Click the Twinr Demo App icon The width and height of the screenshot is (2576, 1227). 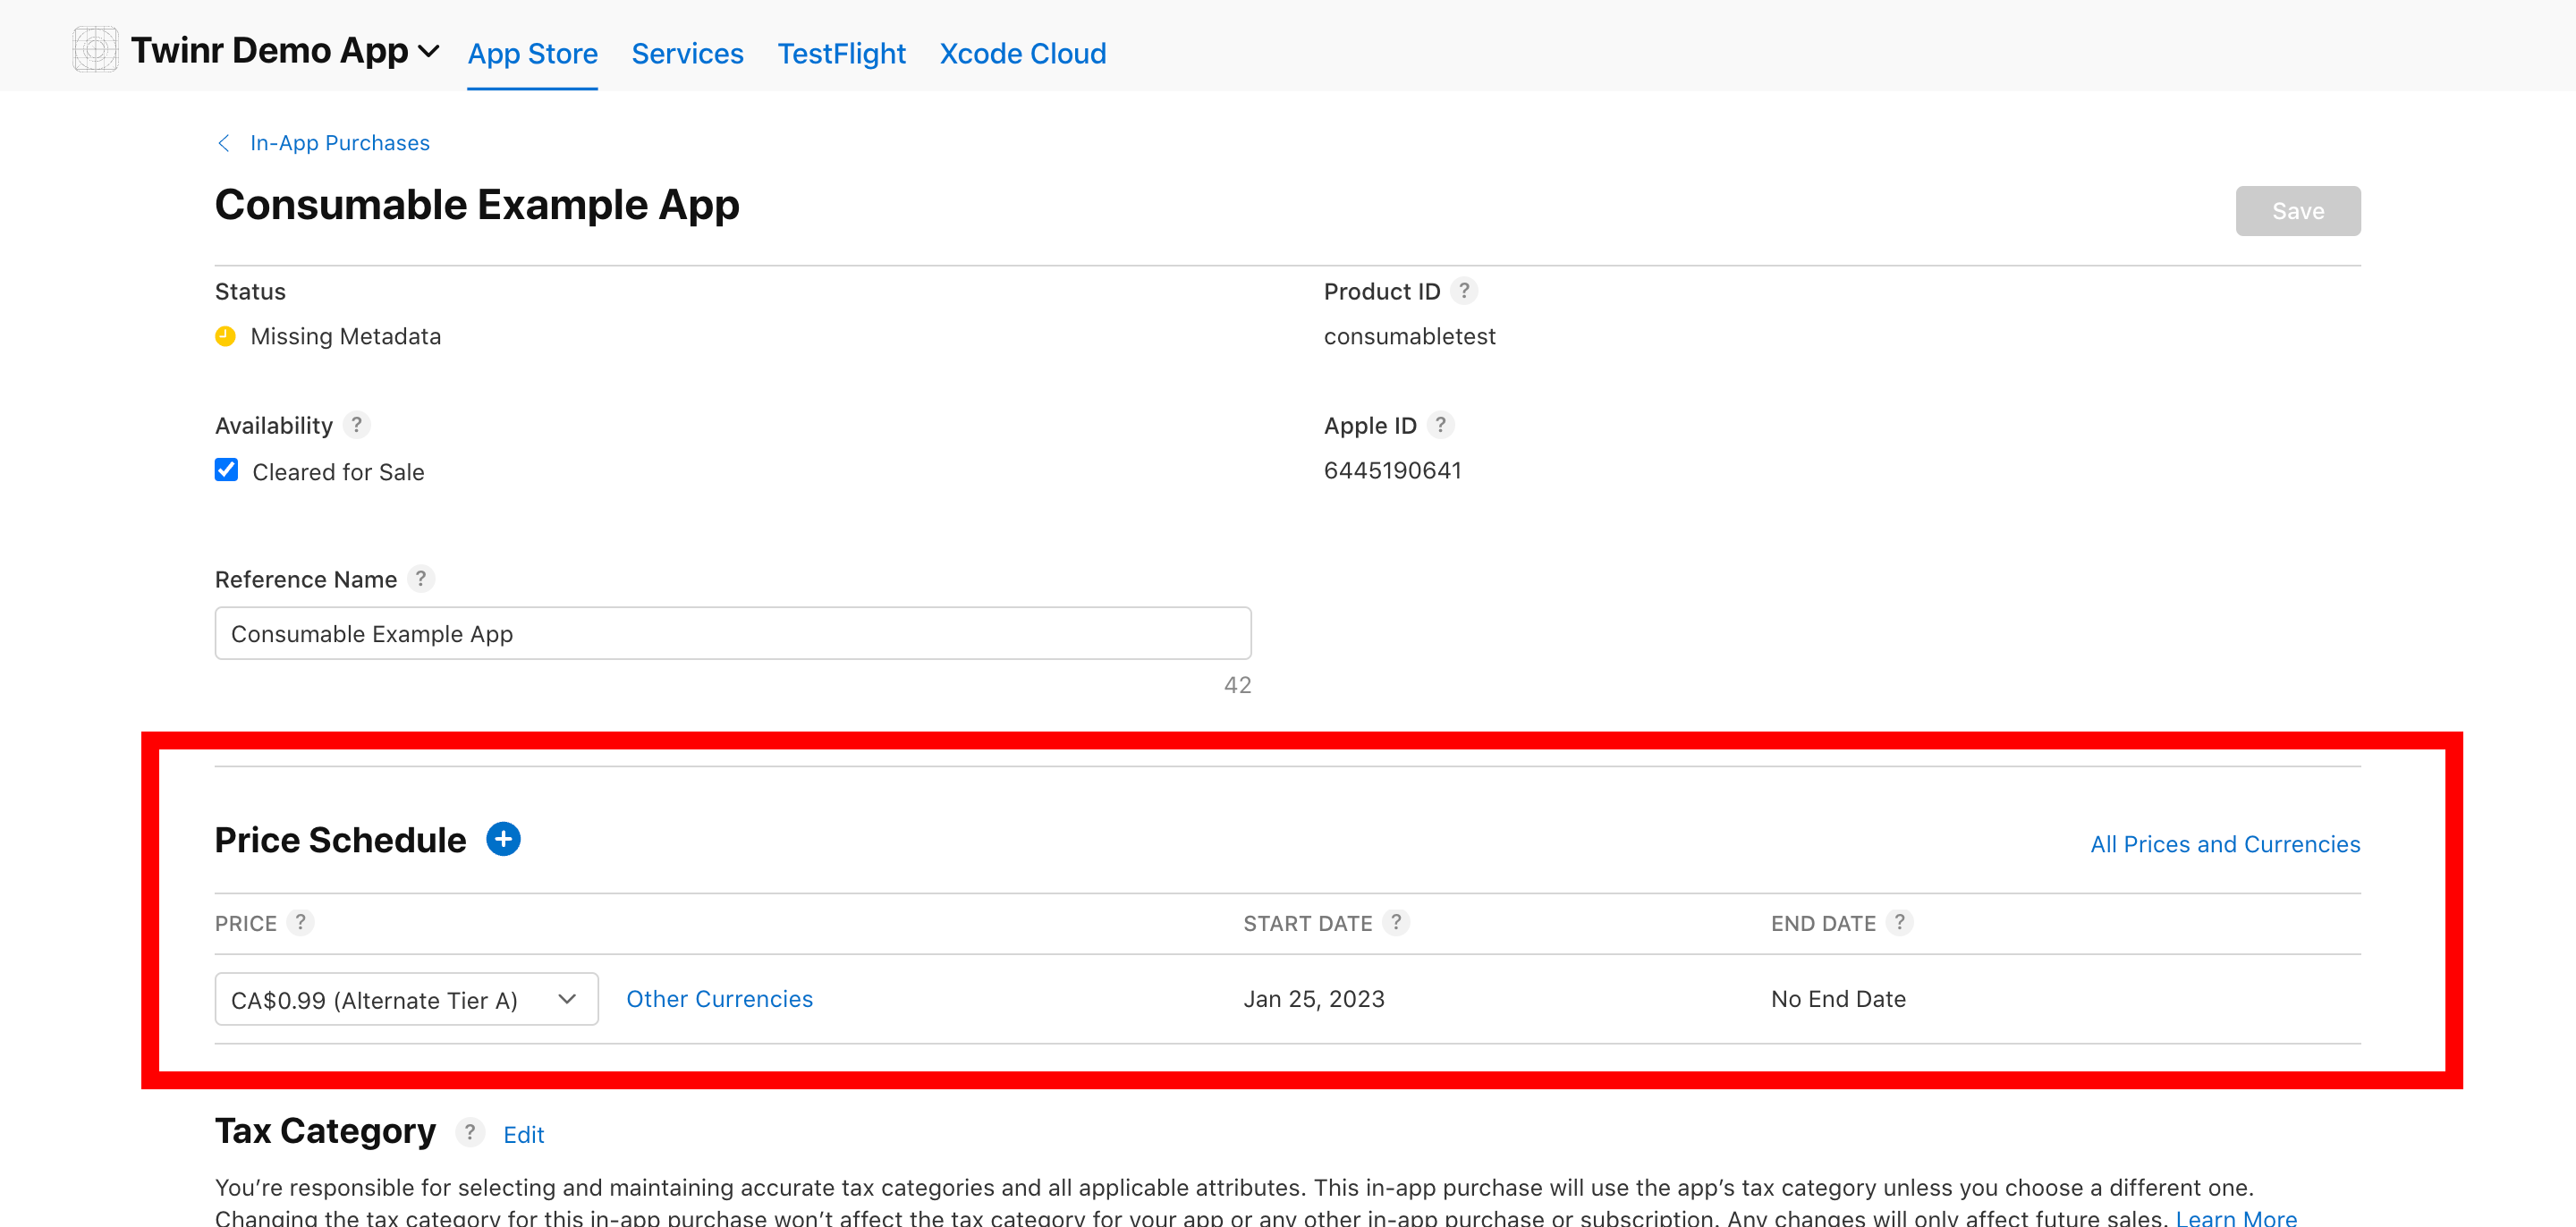[95, 50]
